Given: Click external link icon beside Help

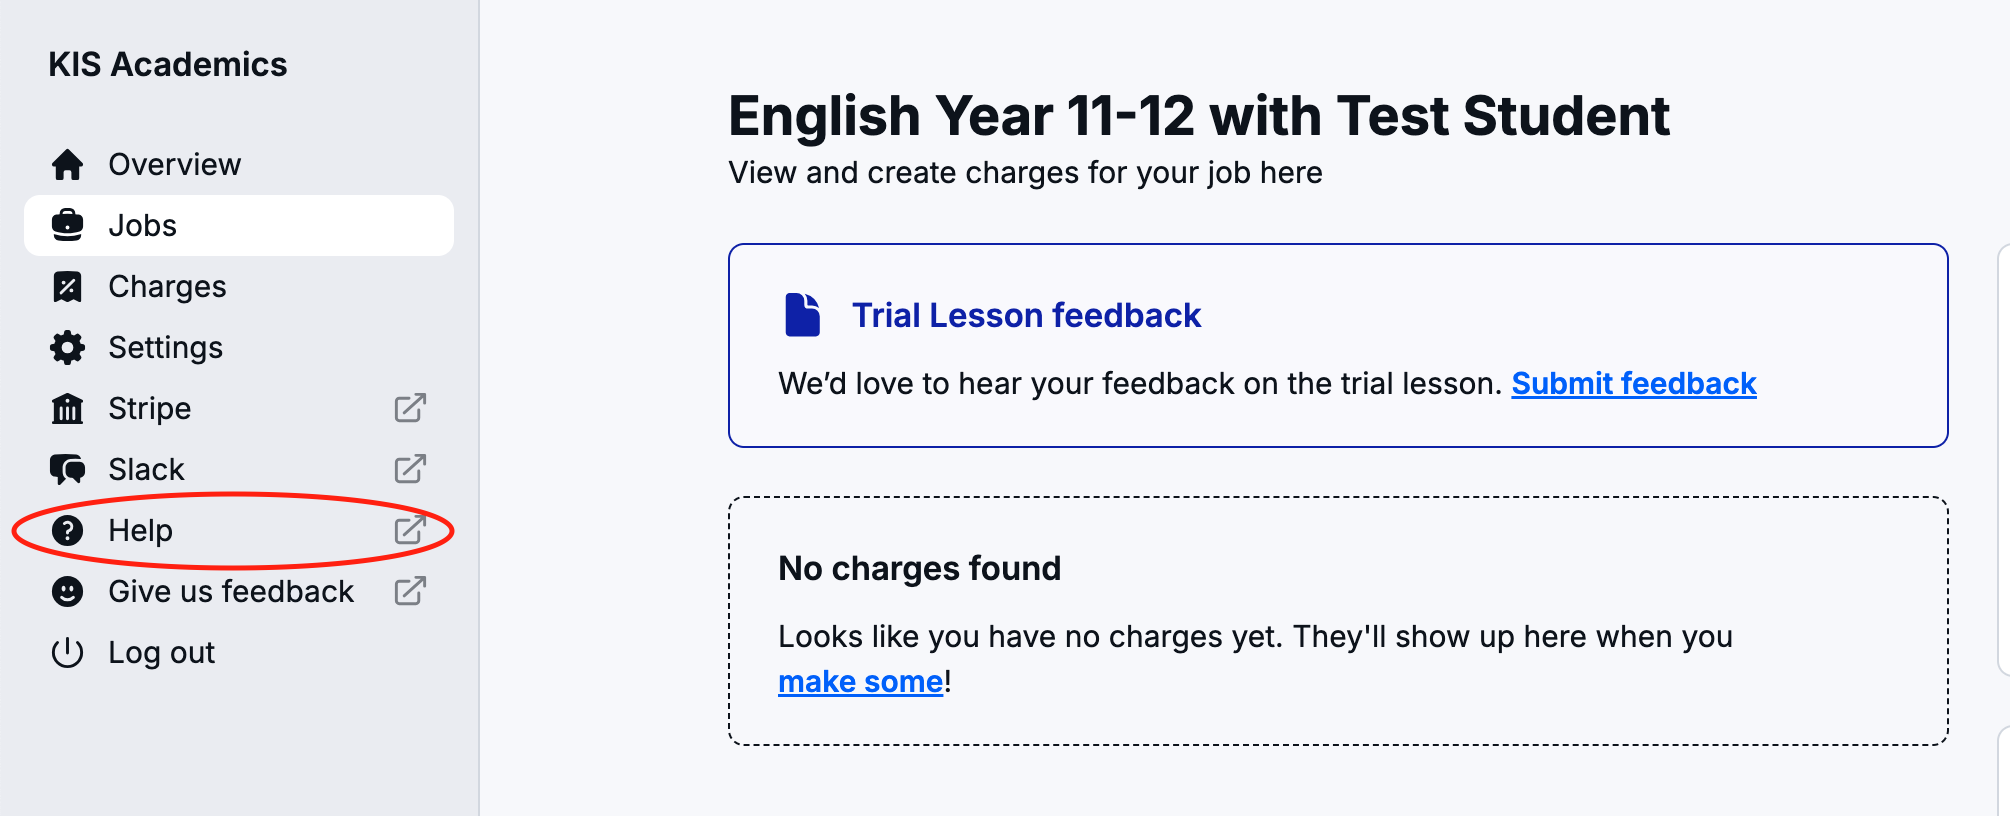Looking at the screenshot, I should tap(410, 530).
